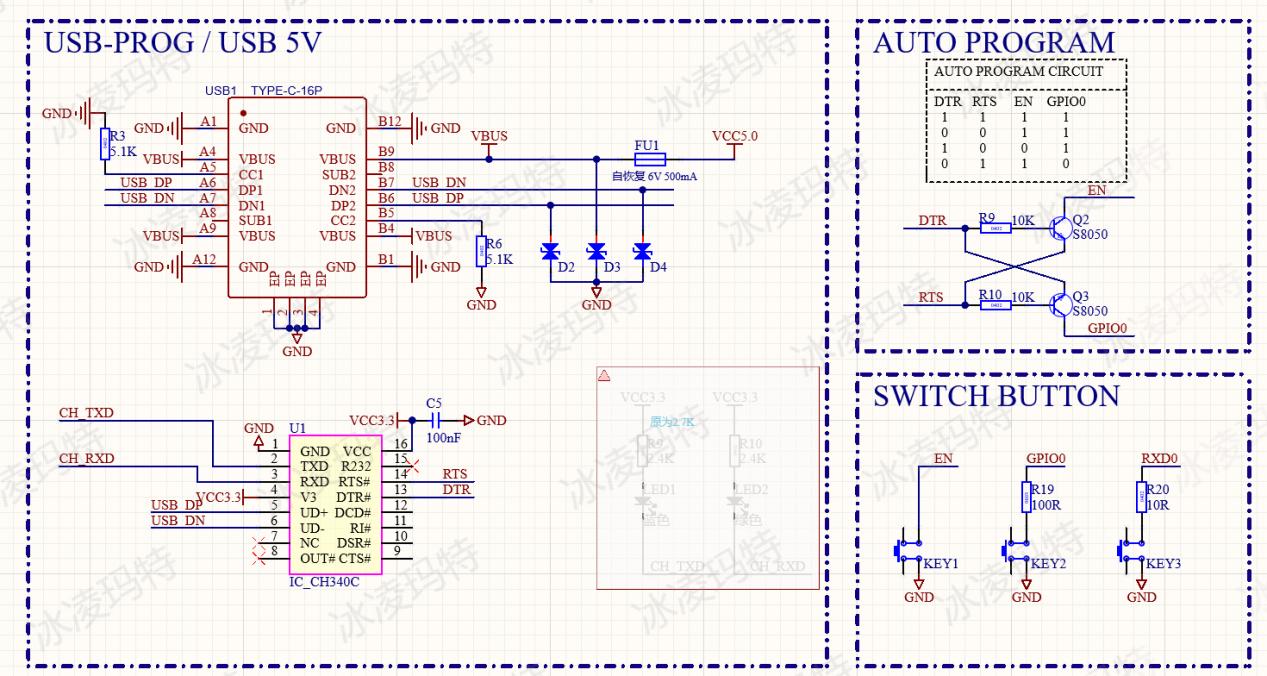Click the EN net label above KEY1
This screenshot has height=676, width=1267.
(943, 459)
